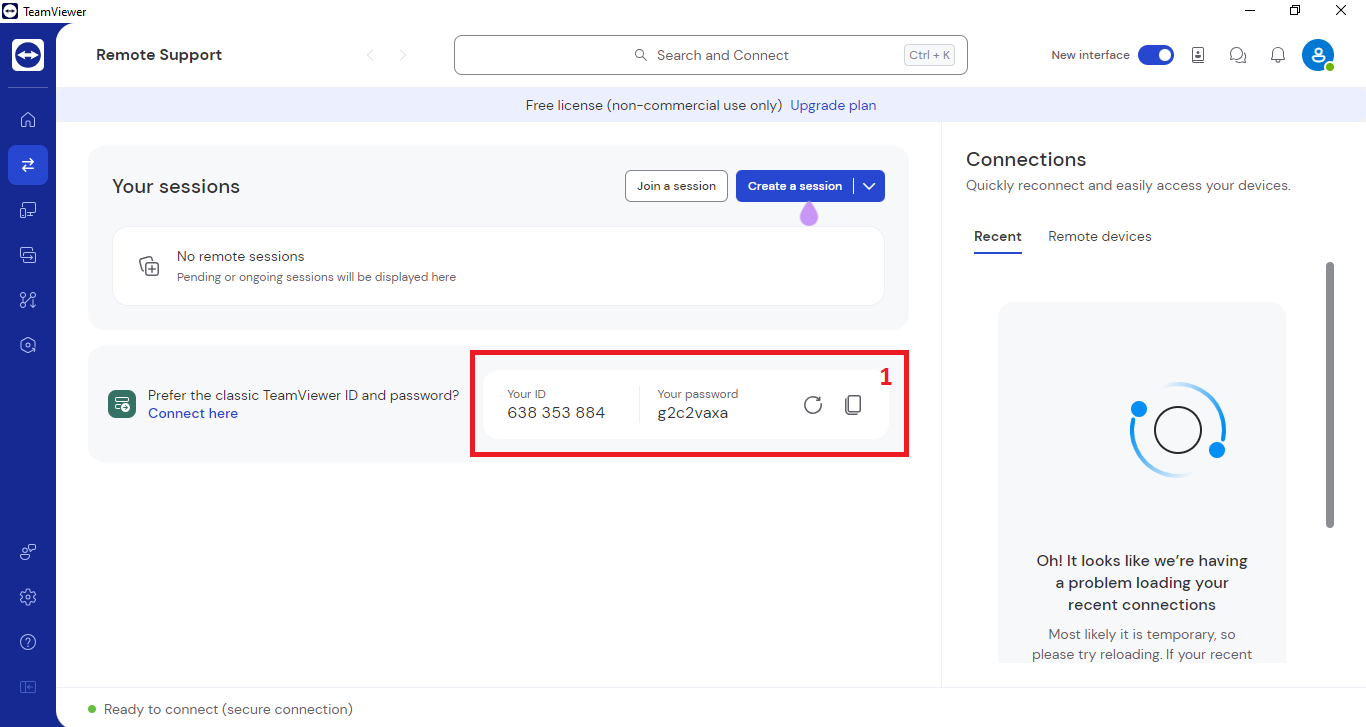
Task: Toggle the New interface switch
Action: tap(1156, 55)
